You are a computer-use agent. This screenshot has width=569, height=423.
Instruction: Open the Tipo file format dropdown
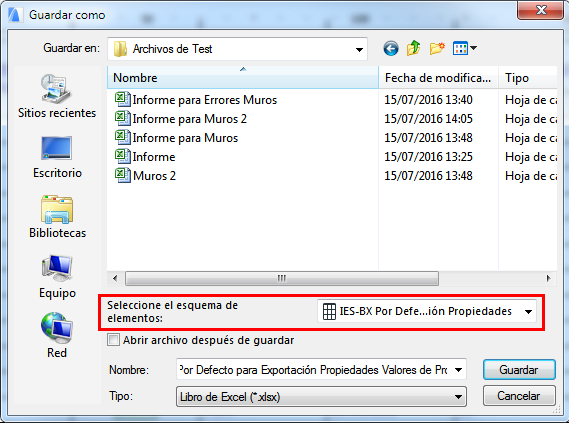tap(321, 397)
